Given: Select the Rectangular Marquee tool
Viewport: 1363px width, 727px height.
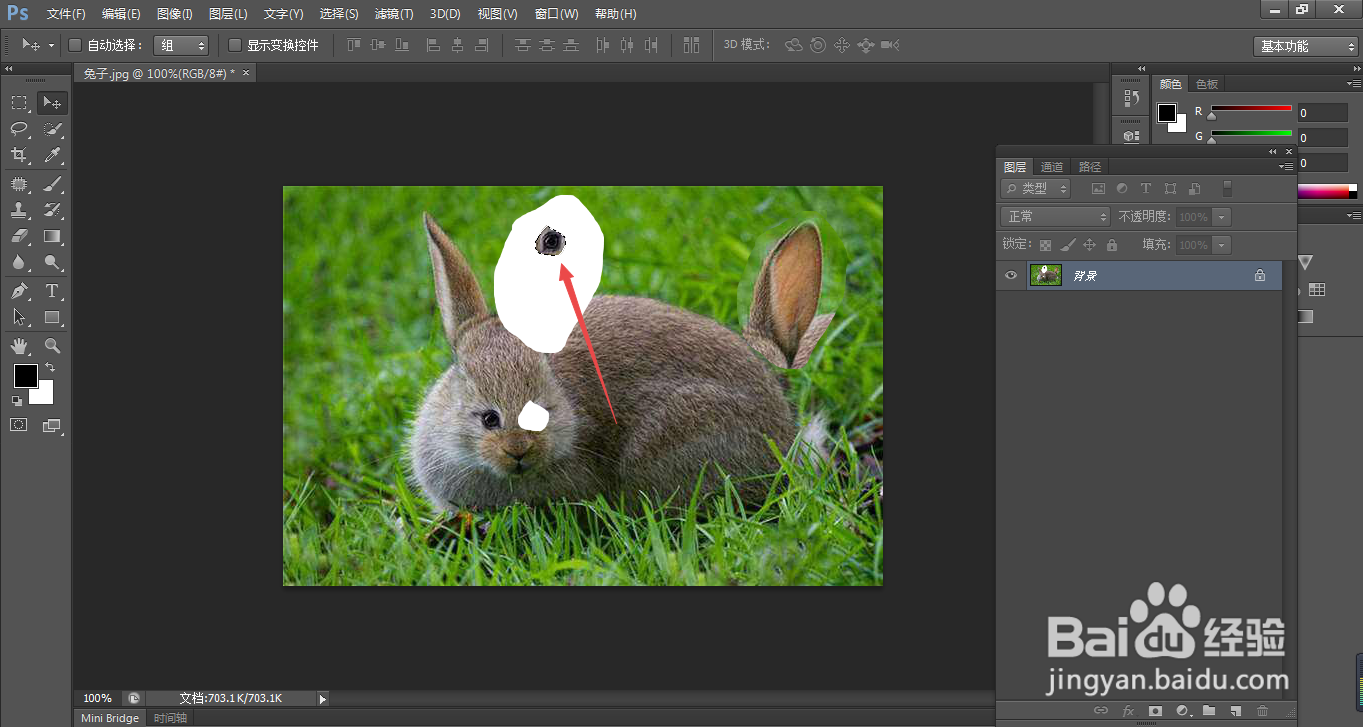Looking at the screenshot, I should click(x=19, y=103).
